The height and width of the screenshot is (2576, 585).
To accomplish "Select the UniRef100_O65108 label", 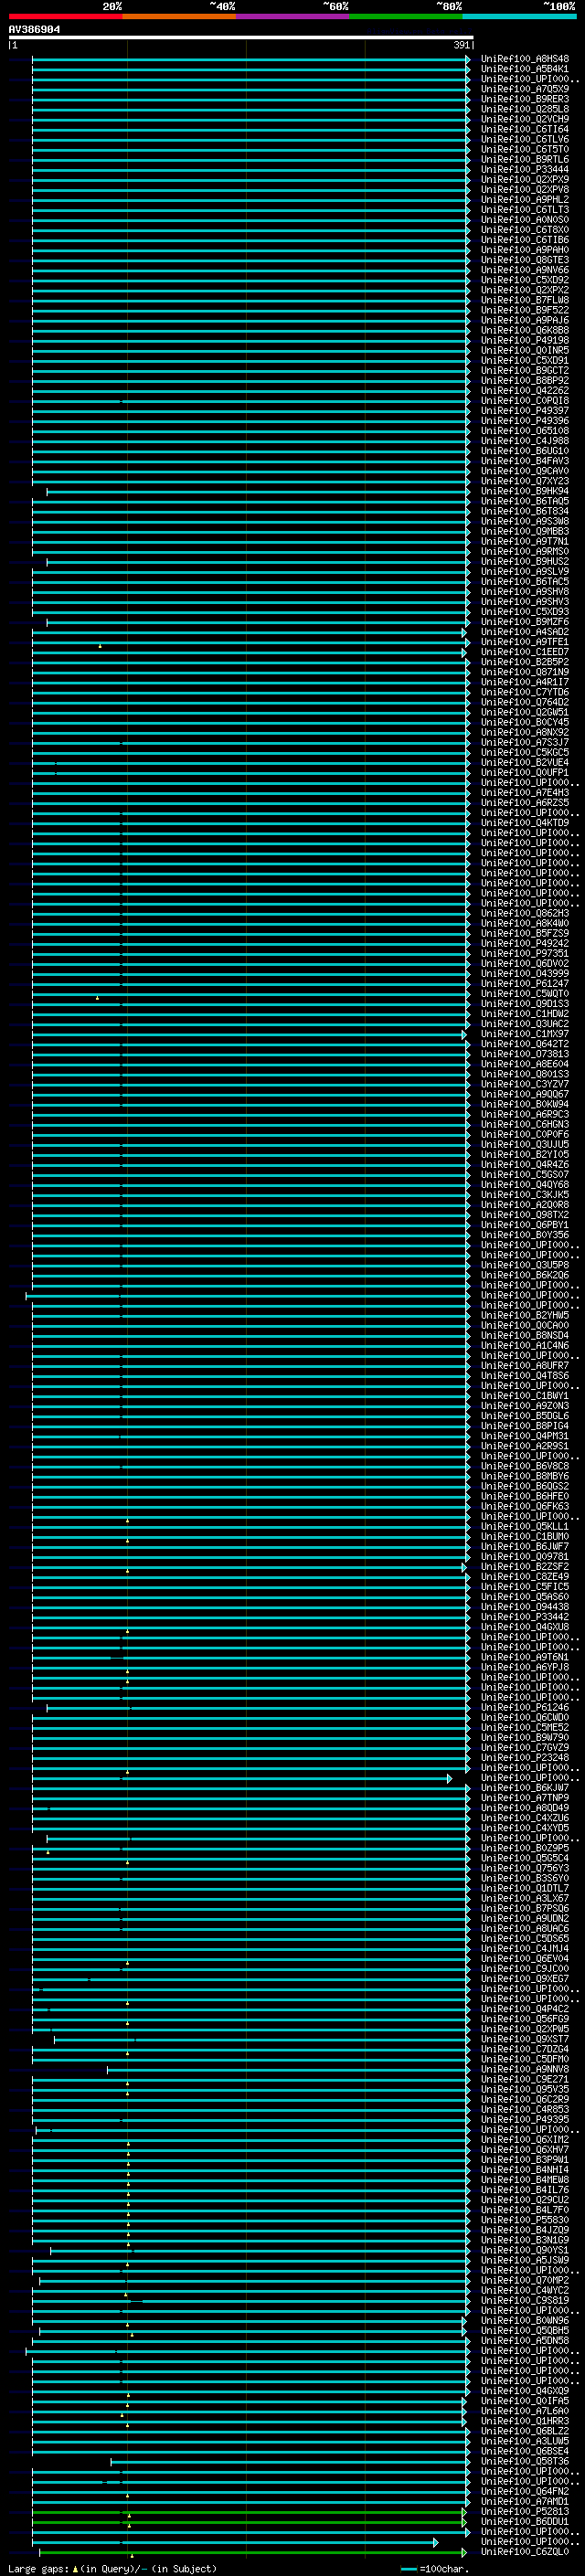I will click(x=525, y=431).
